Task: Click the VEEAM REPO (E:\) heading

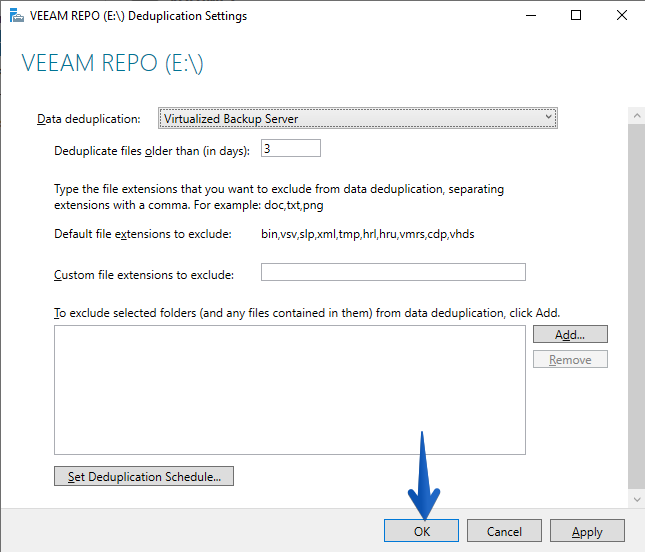Action: click(112, 63)
